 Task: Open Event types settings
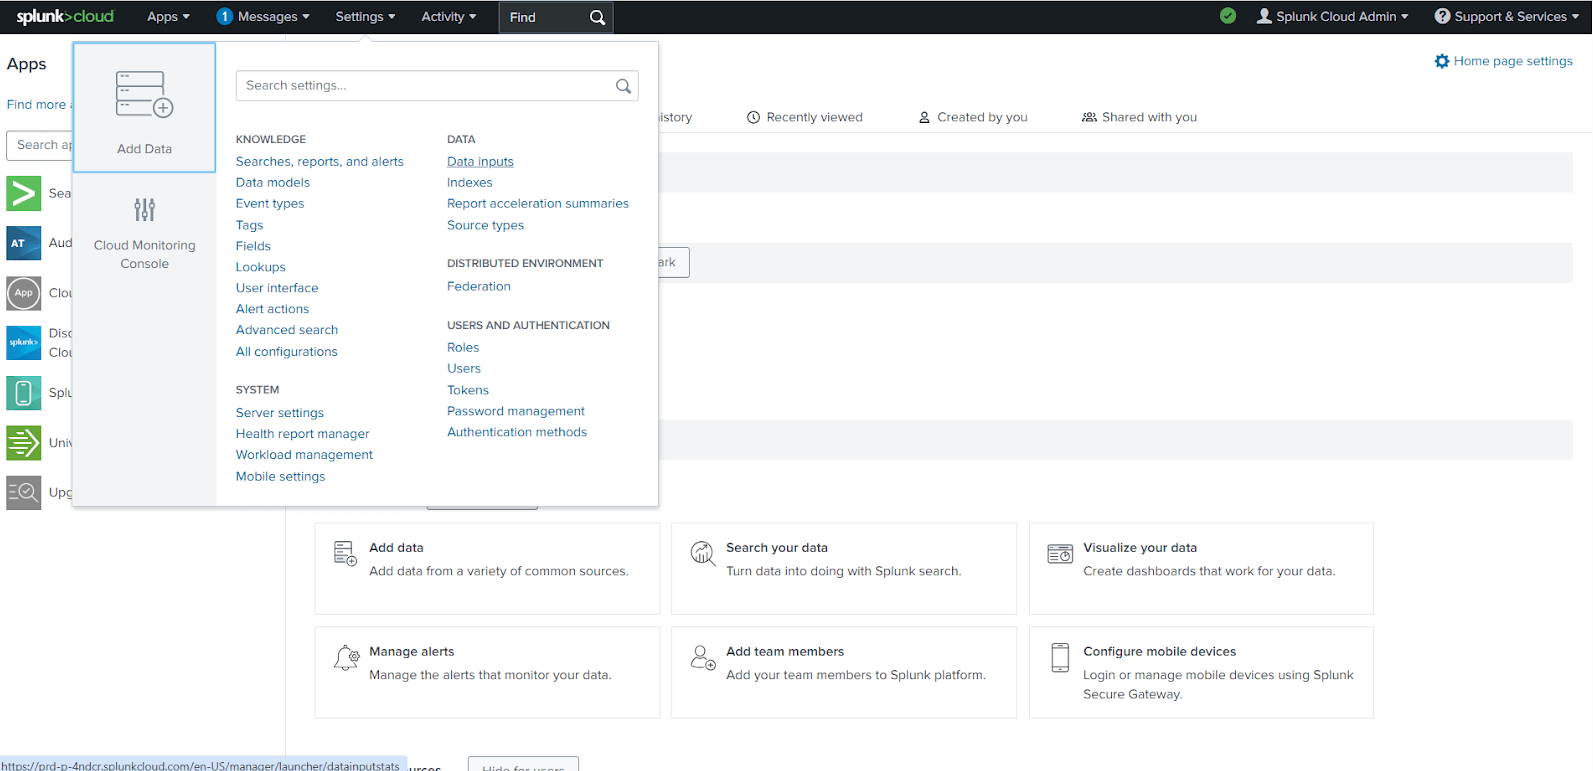tap(270, 203)
